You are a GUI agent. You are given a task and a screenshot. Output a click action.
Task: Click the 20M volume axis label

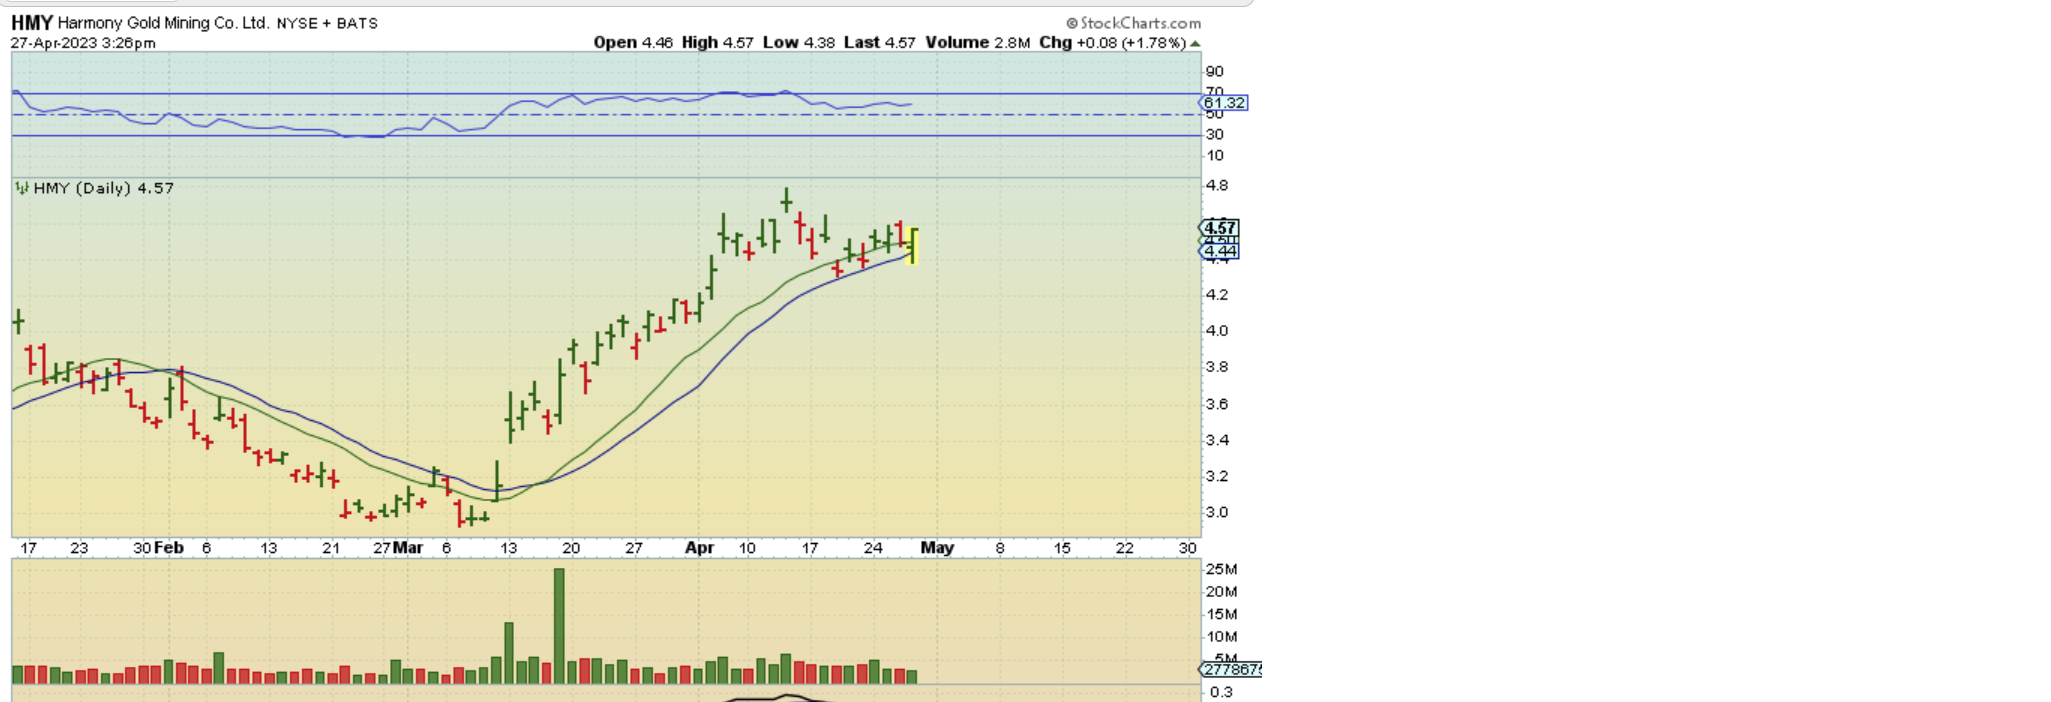click(x=1221, y=592)
